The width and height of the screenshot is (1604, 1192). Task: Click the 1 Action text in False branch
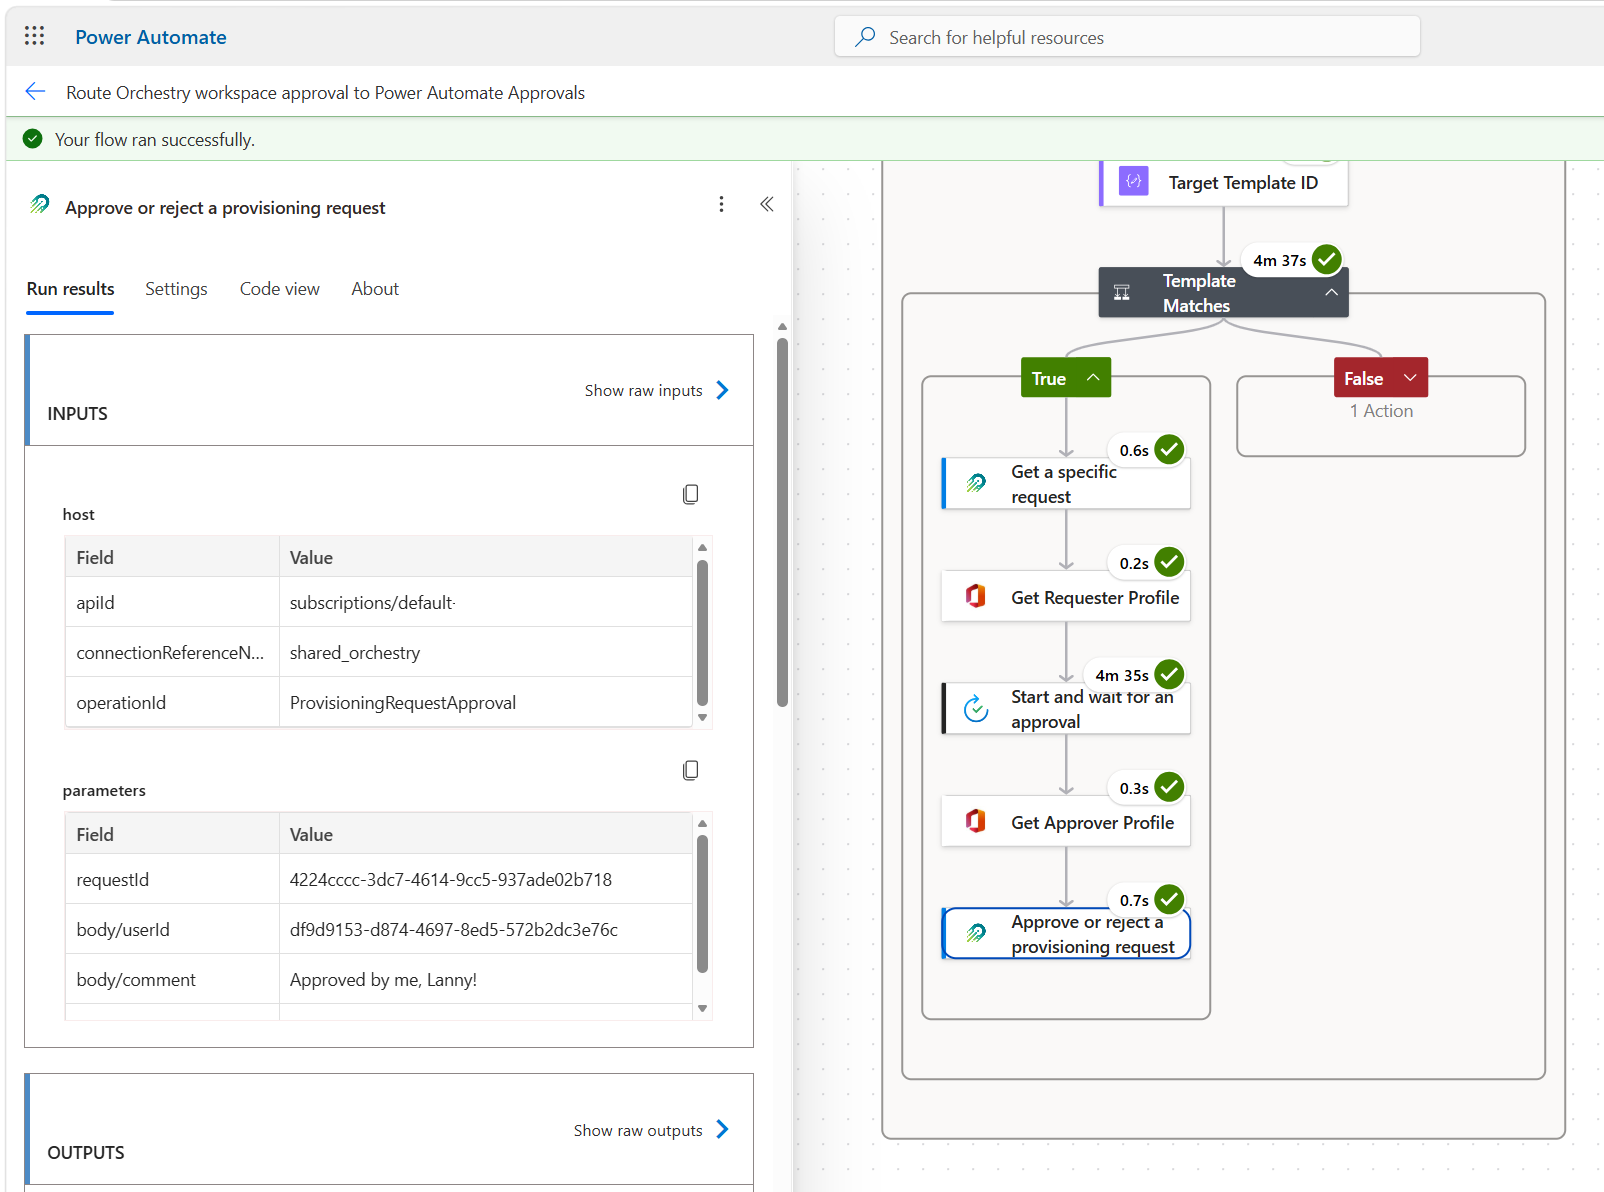coord(1381,411)
